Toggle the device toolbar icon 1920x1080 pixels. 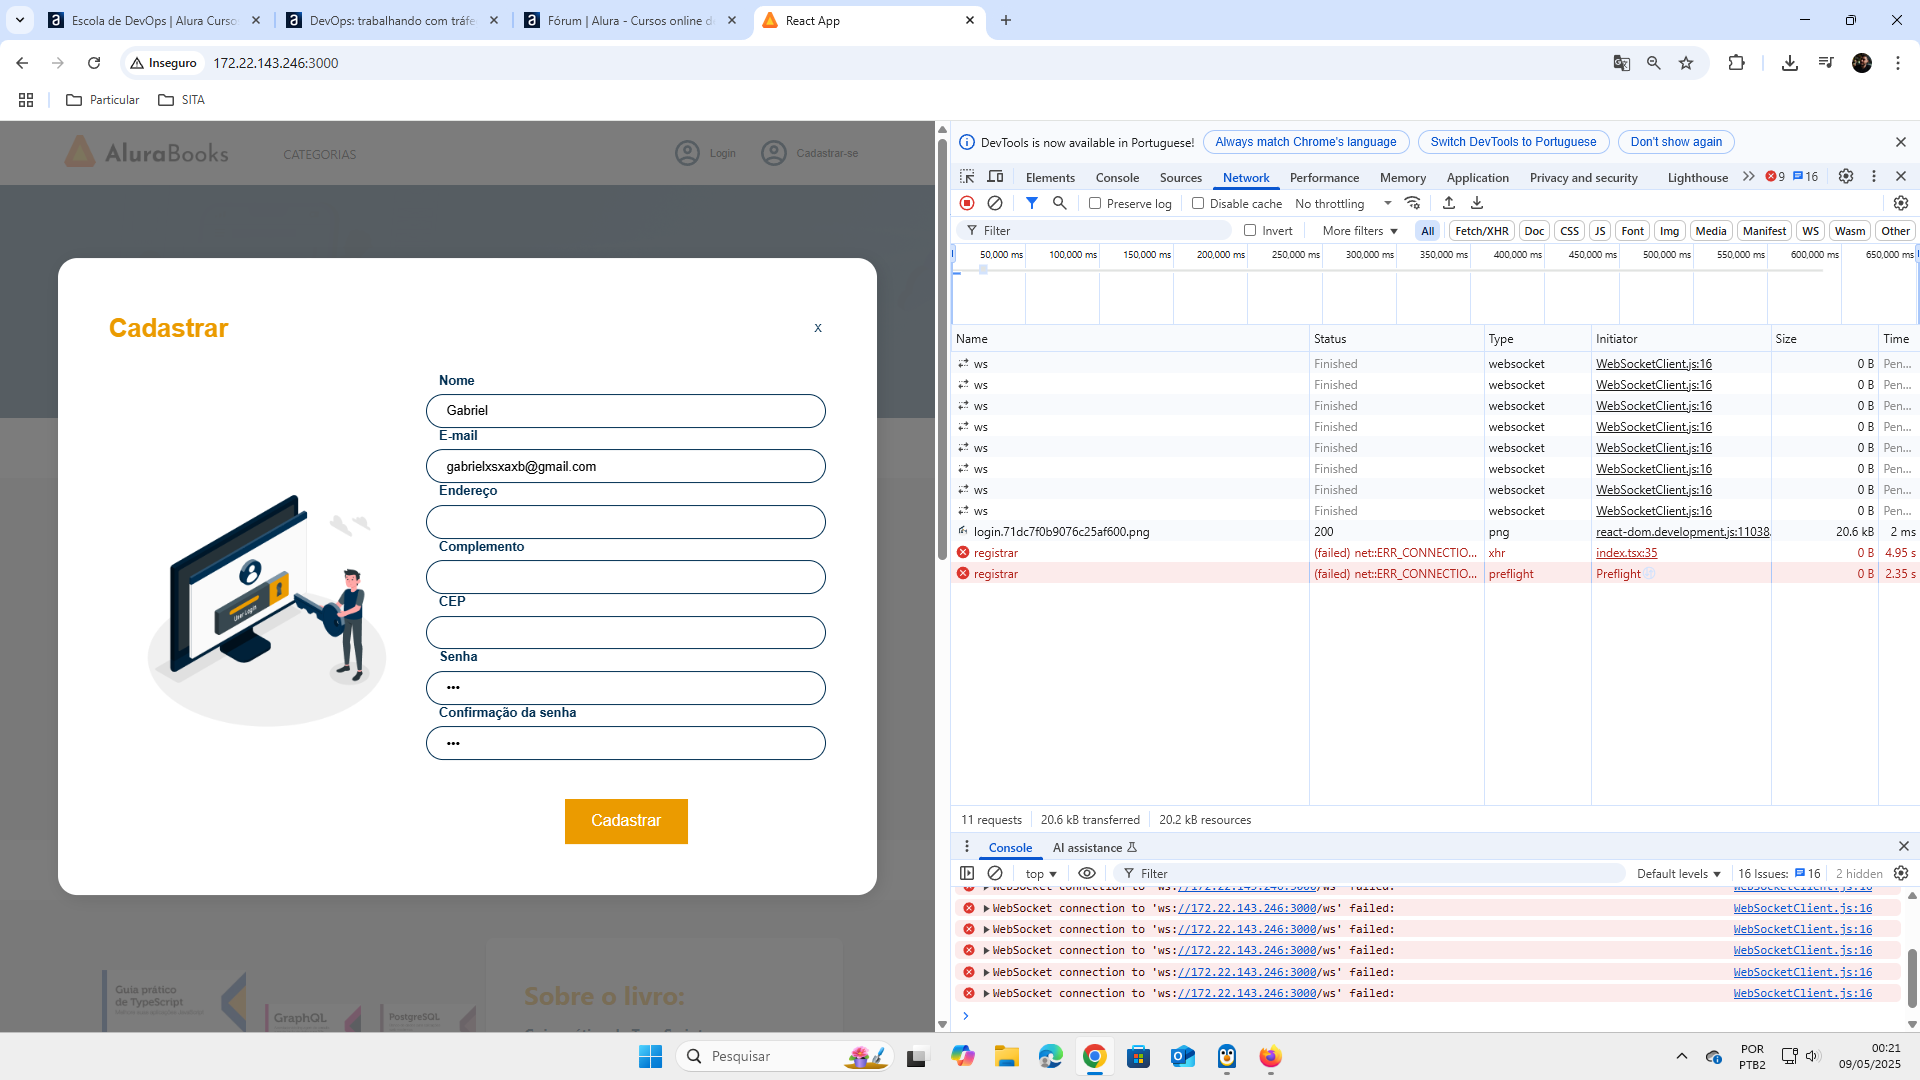click(x=995, y=177)
